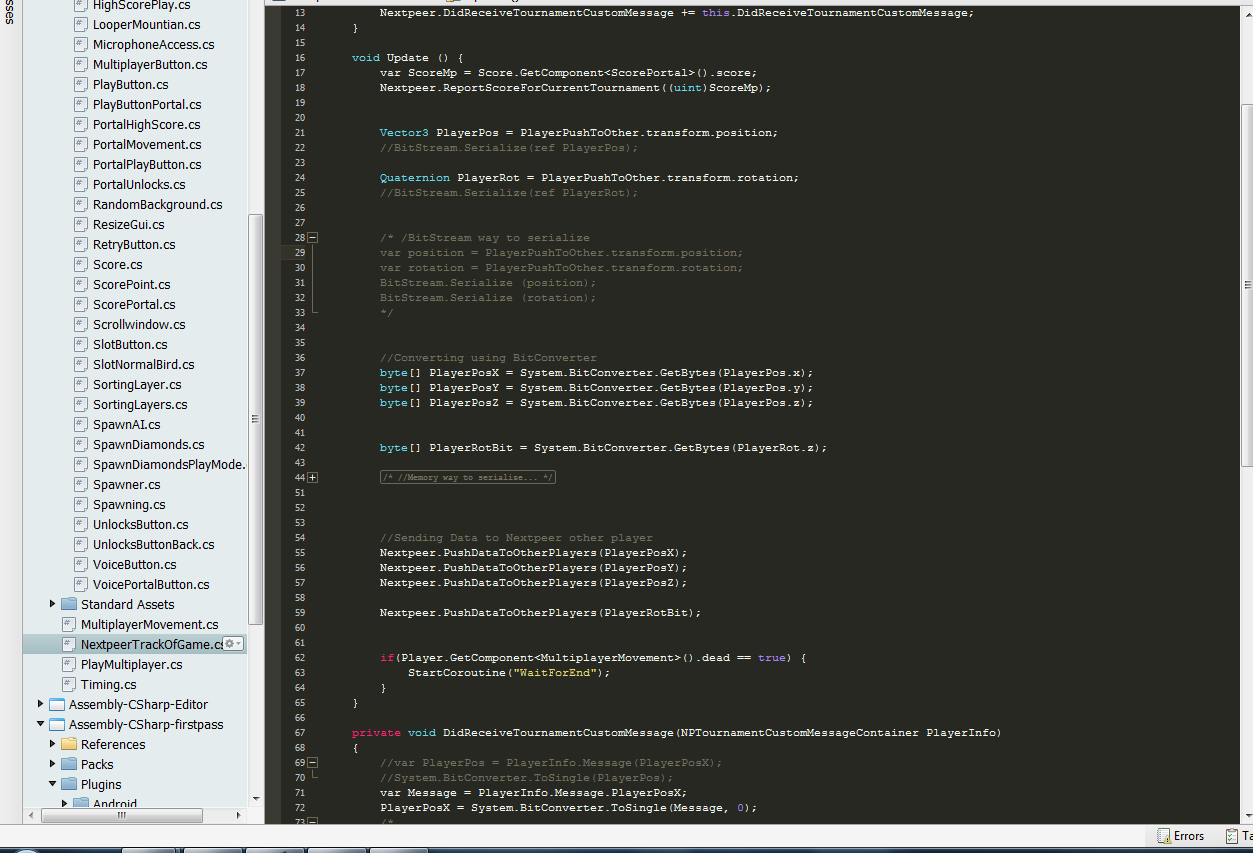The image size is (1253, 853).
Task: Open the settings gear on NextpeerTrackOfGame.cs
Action: 232,644
